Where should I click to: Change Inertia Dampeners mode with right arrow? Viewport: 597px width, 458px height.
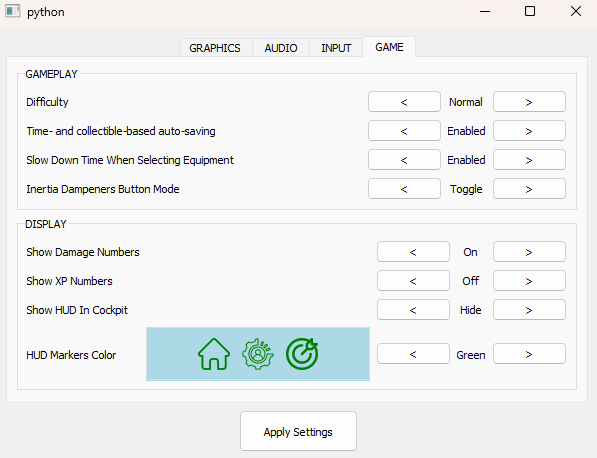click(529, 189)
